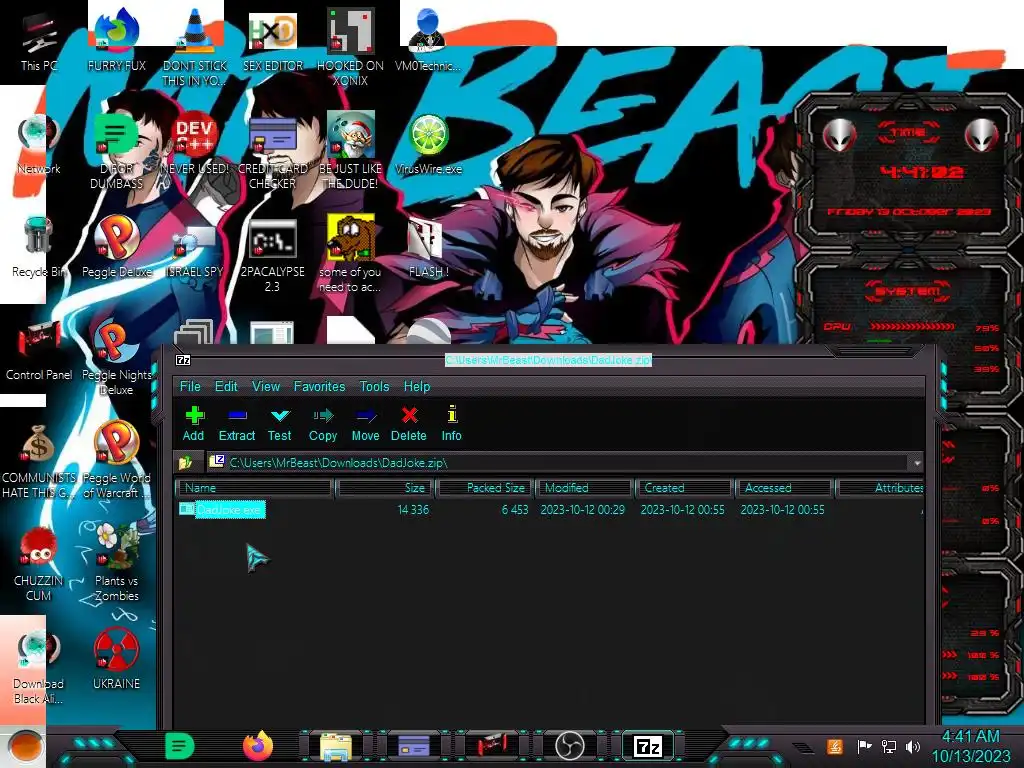This screenshot has width=1024, height=768.
Task: Open the credit card app on taskbar
Action: [x=413, y=746]
